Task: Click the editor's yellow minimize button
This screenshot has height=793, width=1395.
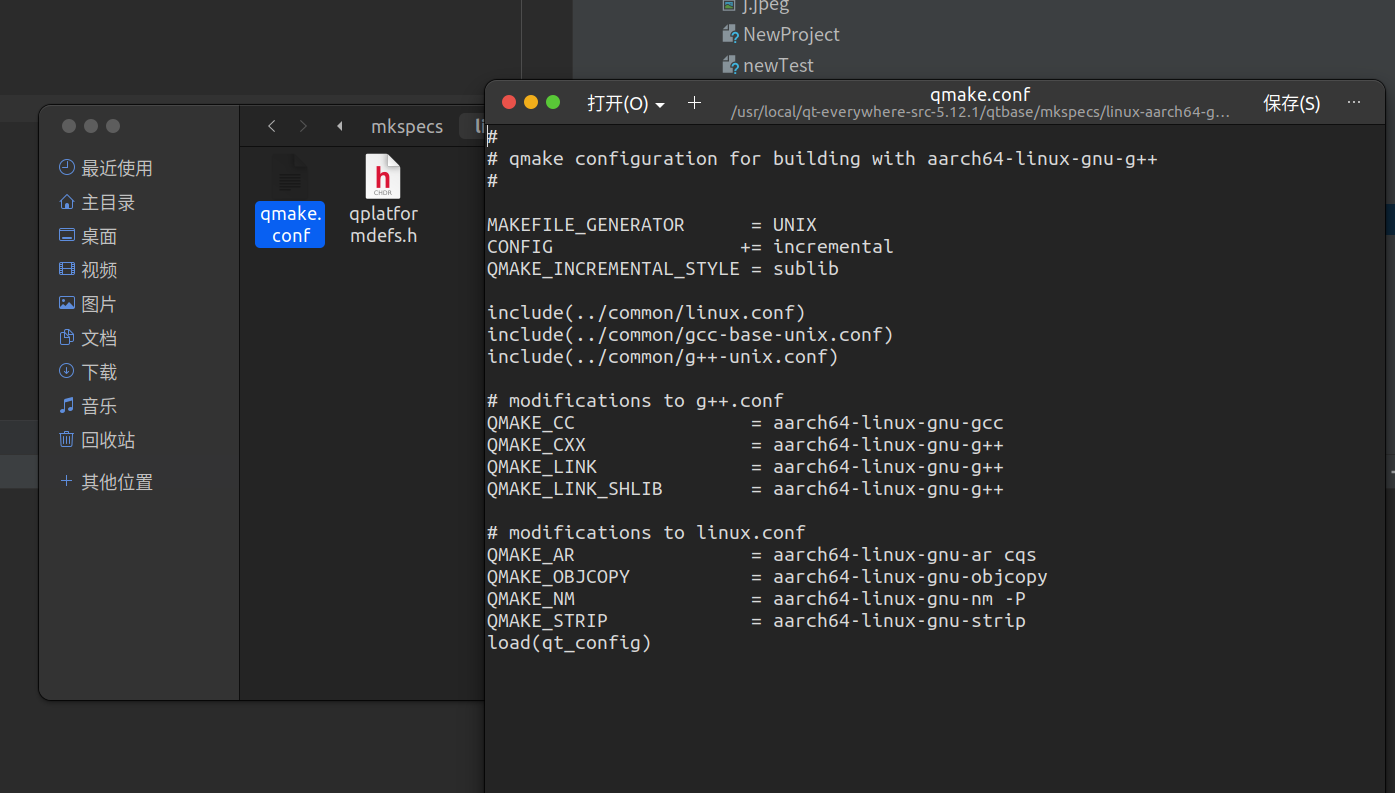Action: pos(530,102)
